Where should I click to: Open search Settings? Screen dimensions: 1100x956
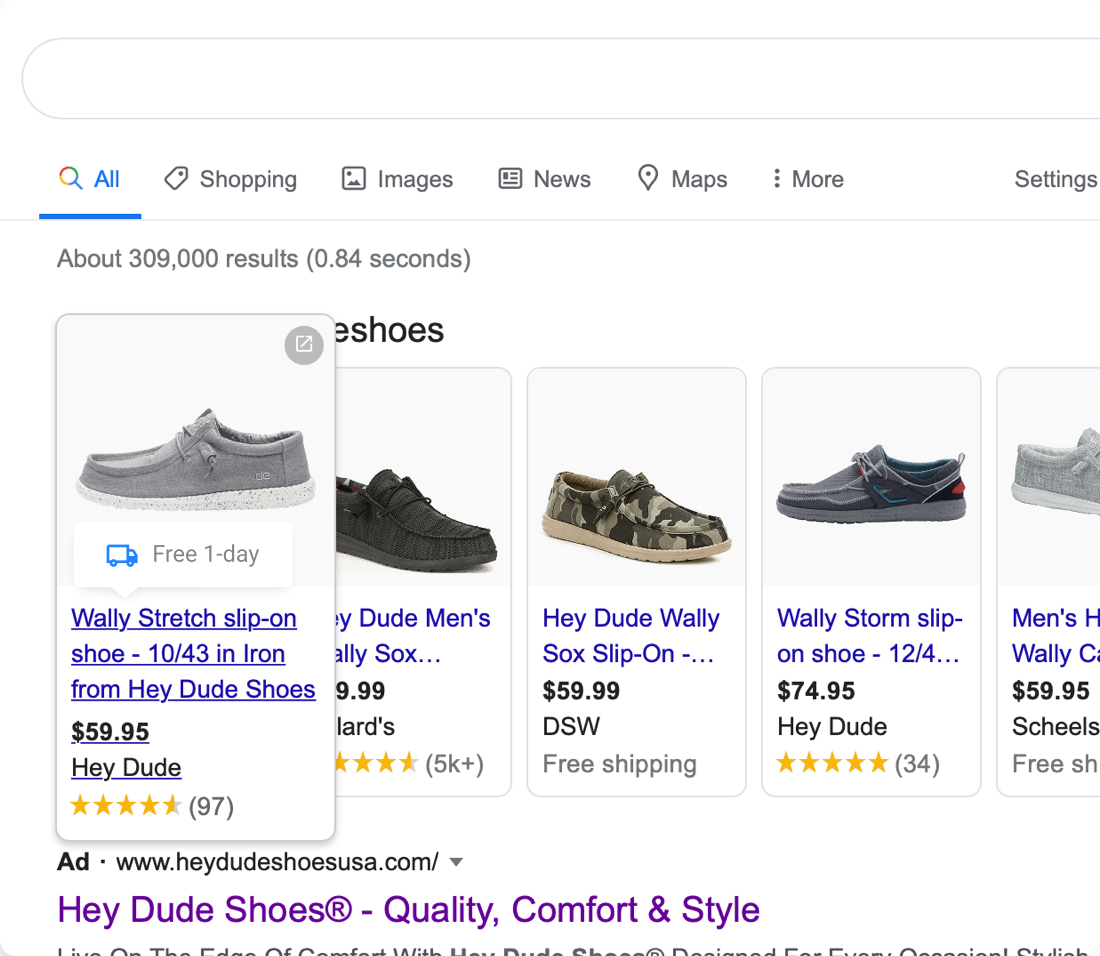[x=1056, y=180]
